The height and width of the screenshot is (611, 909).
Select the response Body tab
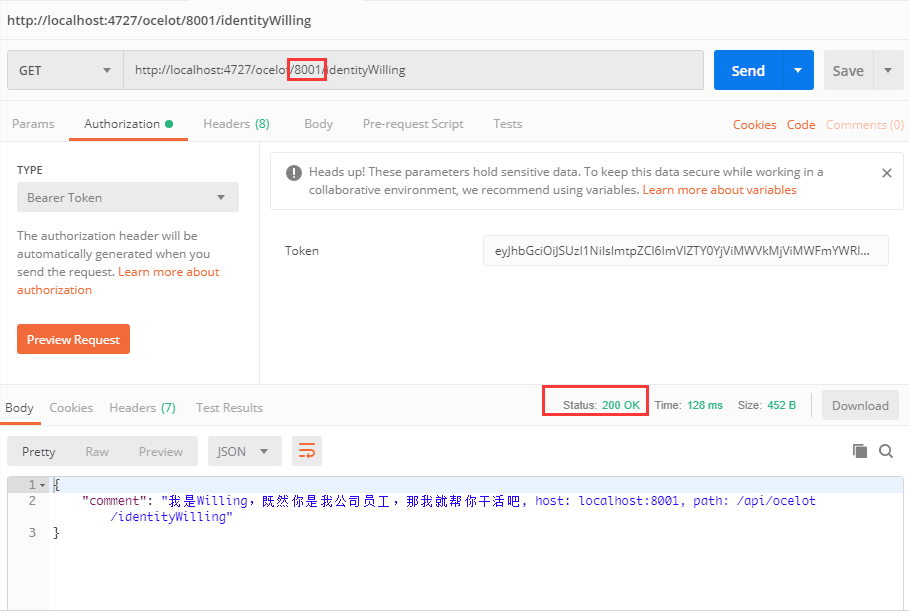coord(19,408)
